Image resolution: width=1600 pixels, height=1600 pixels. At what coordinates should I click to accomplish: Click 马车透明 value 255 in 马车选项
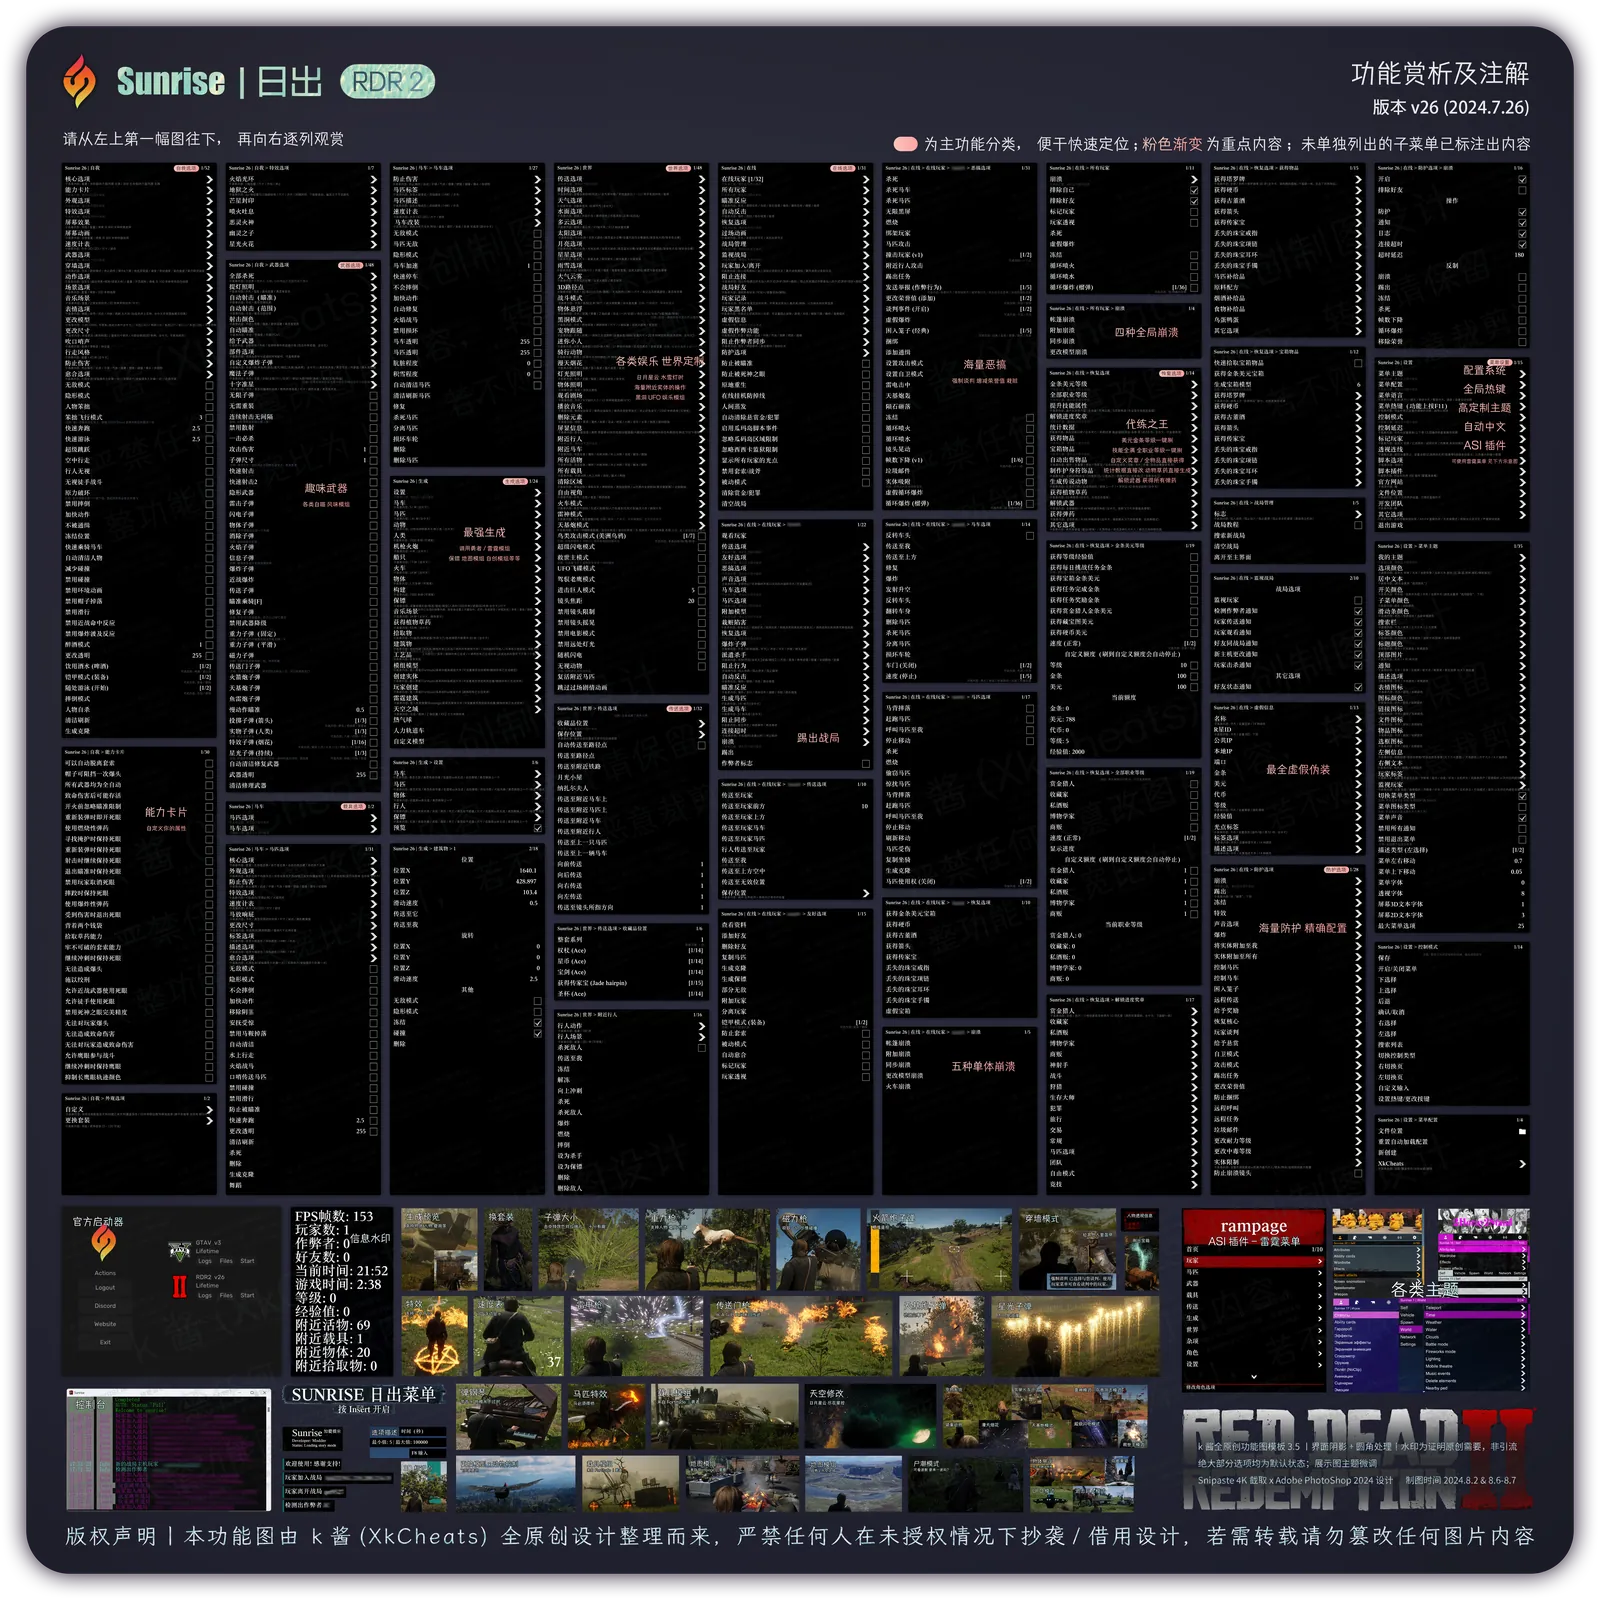[x=524, y=341]
